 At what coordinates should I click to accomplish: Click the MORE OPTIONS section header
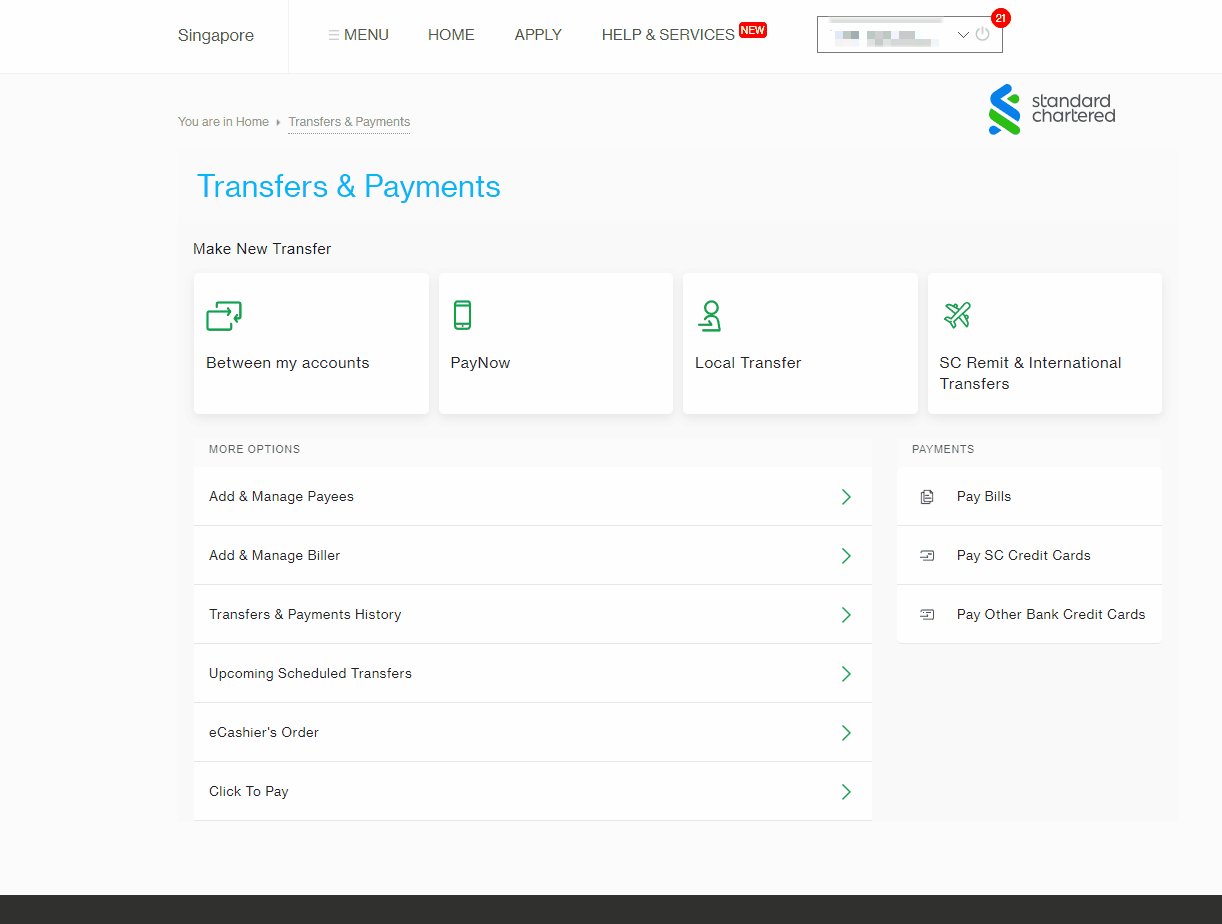pyautogui.click(x=254, y=450)
